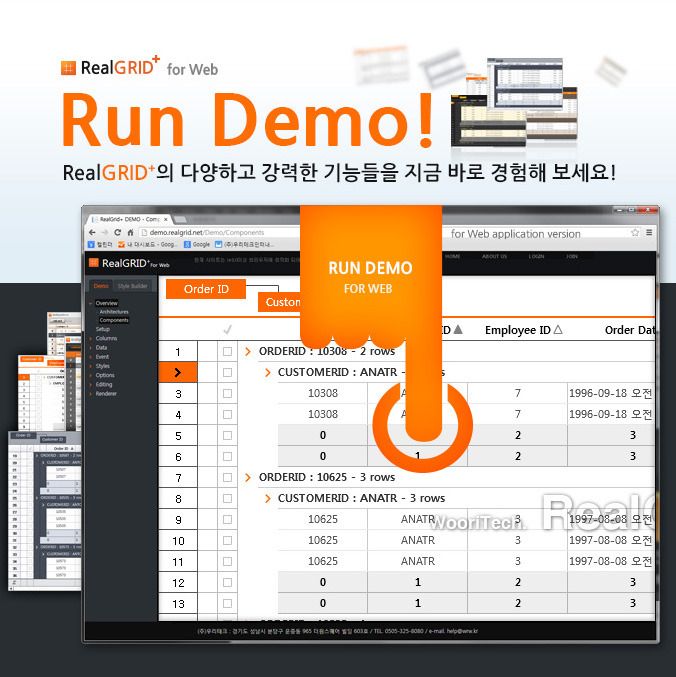Screen dimensions: 676x677
Task: Tick the checkbox in row 13
Action: tap(227, 603)
